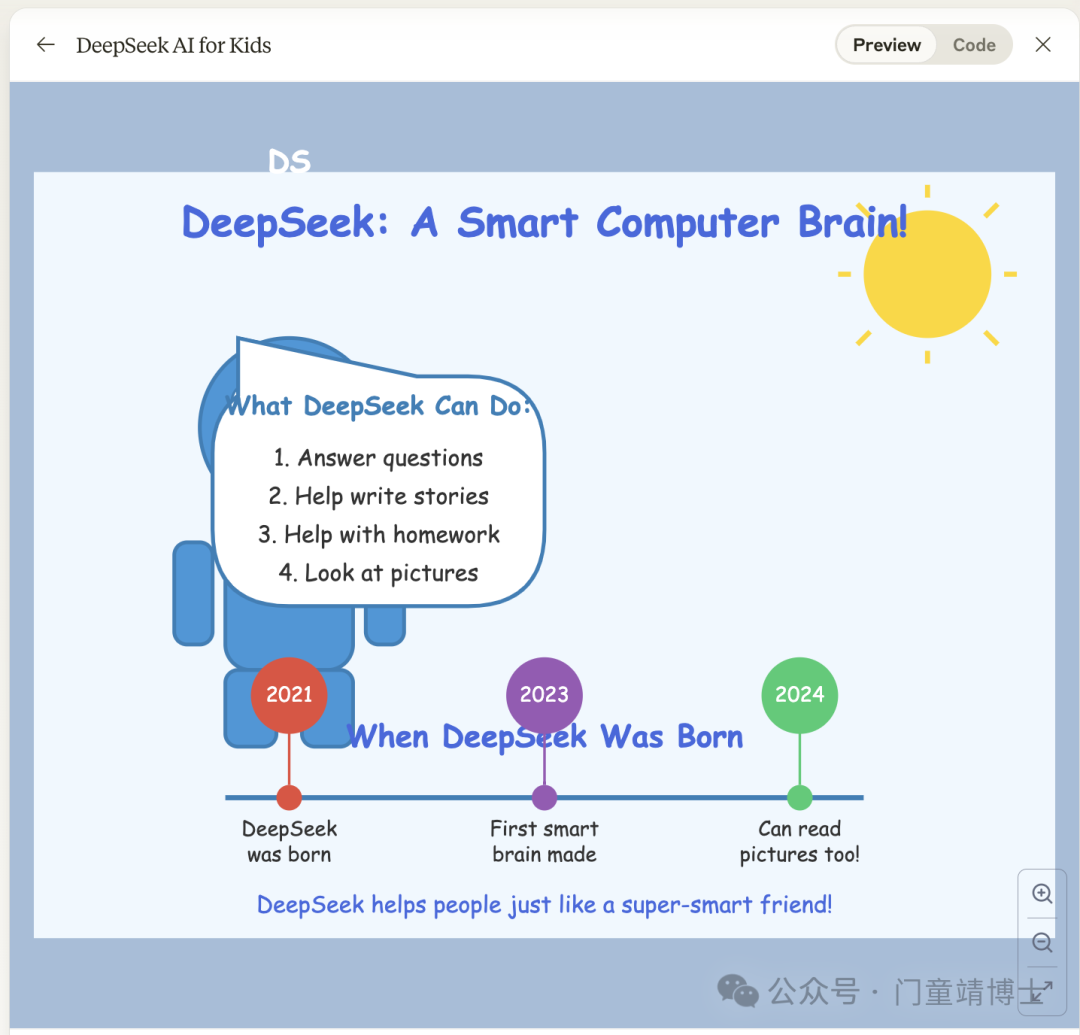Click the white 'DS' label
The image size is (1080, 1035).
coord(289,161)
